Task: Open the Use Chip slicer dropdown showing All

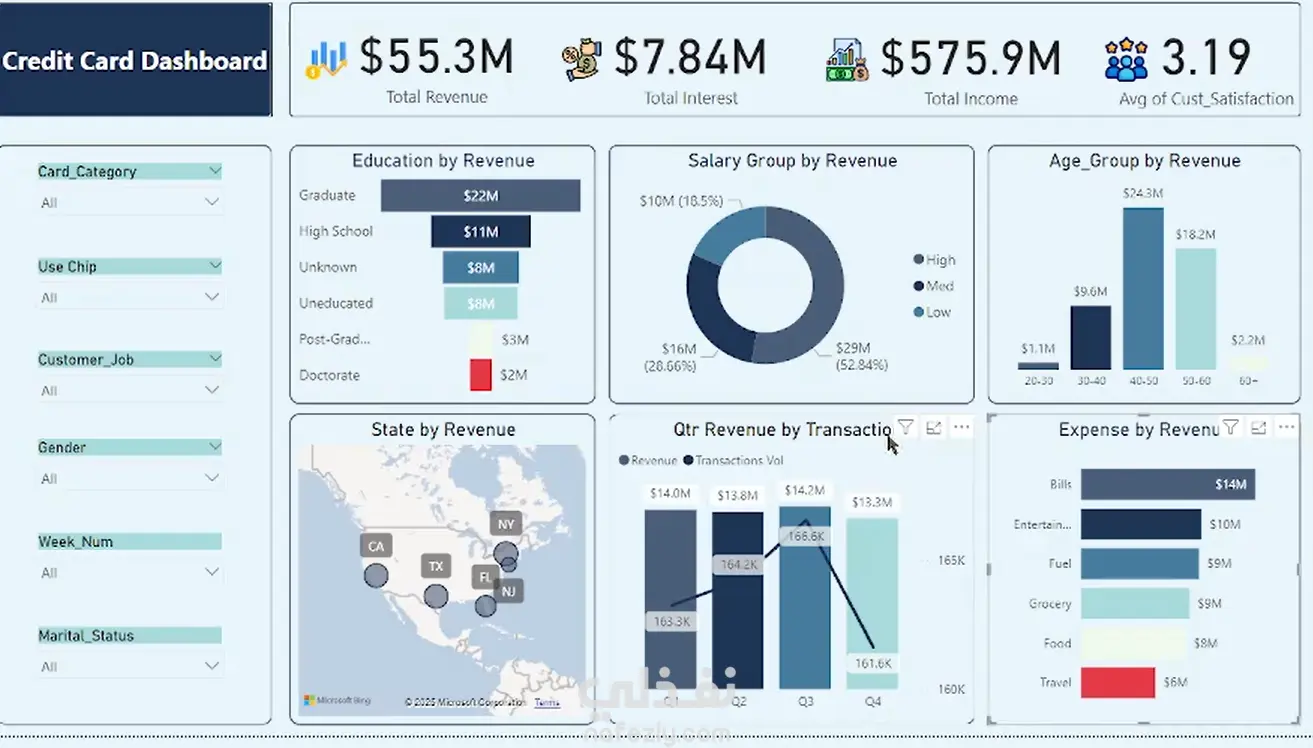Action: [129, 298]
